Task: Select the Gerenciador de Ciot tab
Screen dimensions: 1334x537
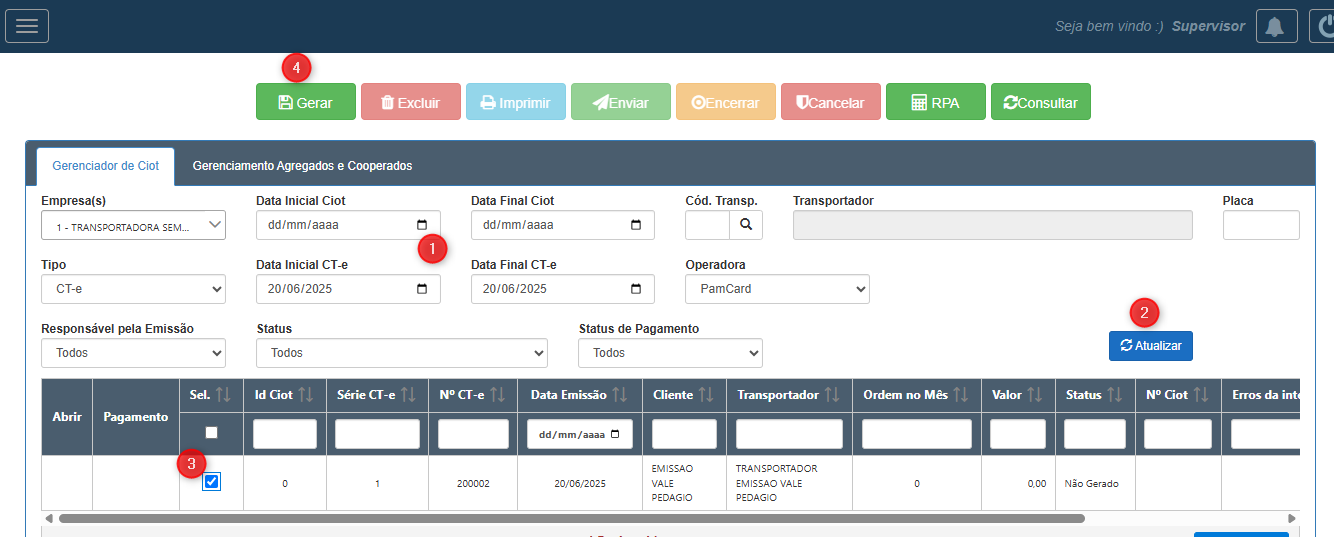Action: 105,166
